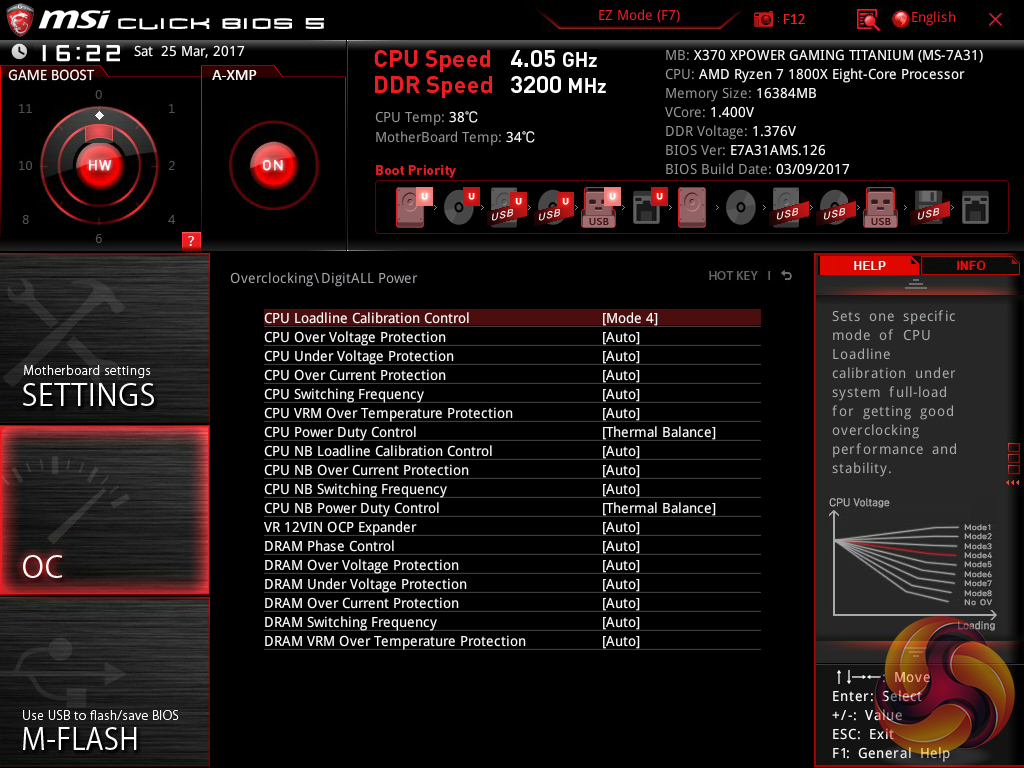Image resolution: width=1024 pixels, height=768 pixels.
Task: Toggle the GAME BOOST HW knob
Action: (99, 165)
